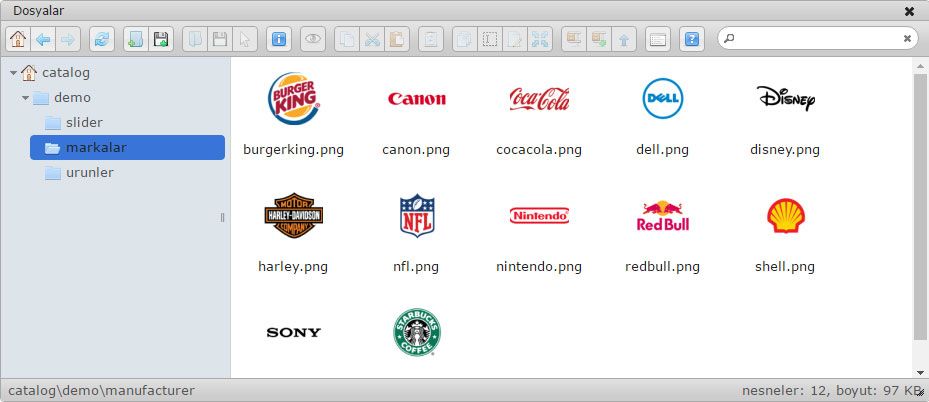929x402 pixels.
Task: Click inside the search input field
Action: 818,38
